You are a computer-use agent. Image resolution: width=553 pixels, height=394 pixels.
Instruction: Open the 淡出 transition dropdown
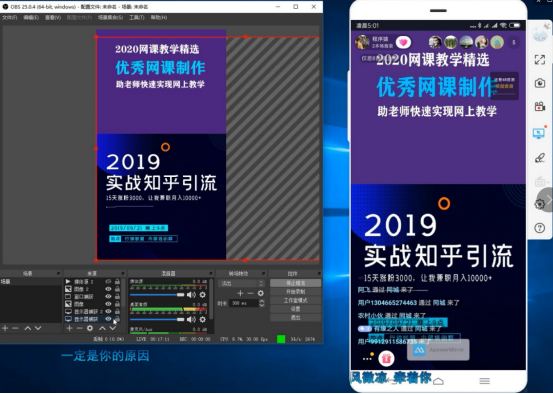tap(241, 283)
